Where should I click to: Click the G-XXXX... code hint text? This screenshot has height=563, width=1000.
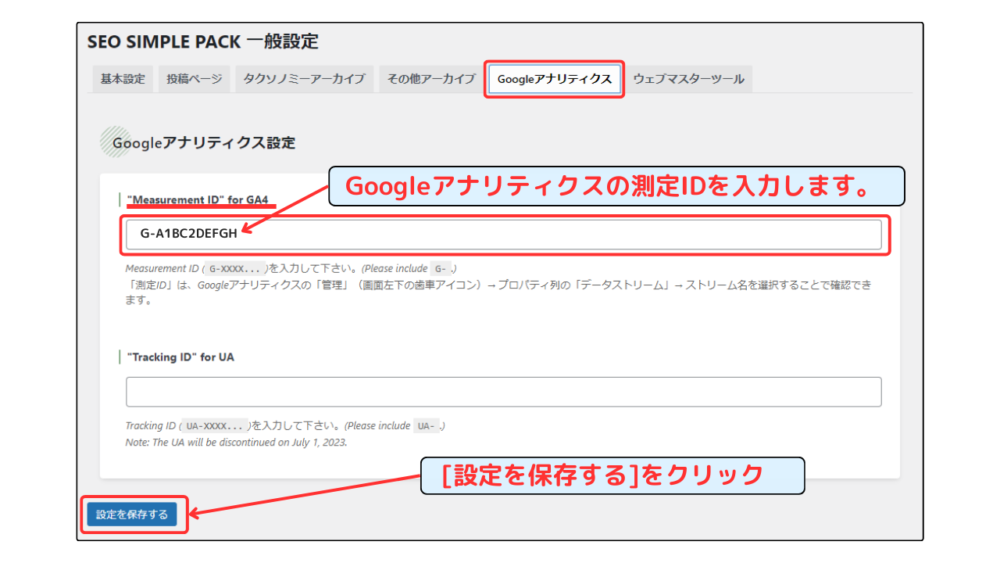click(x=235, y=268)
